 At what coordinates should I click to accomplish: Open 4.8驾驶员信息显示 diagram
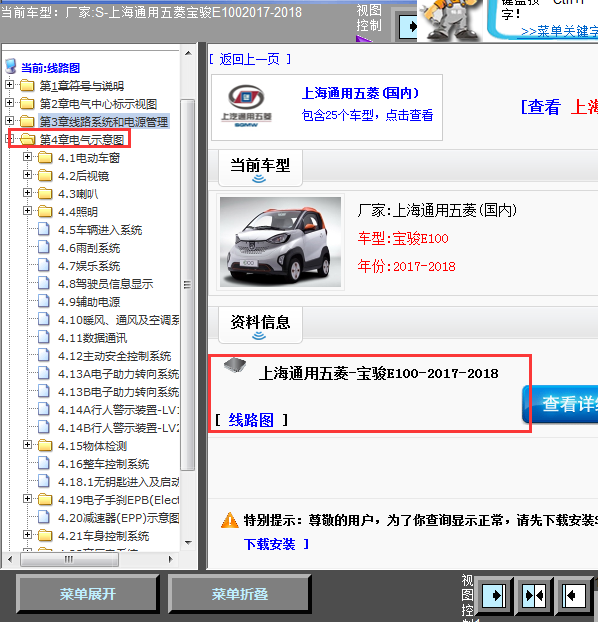(105, 284)
